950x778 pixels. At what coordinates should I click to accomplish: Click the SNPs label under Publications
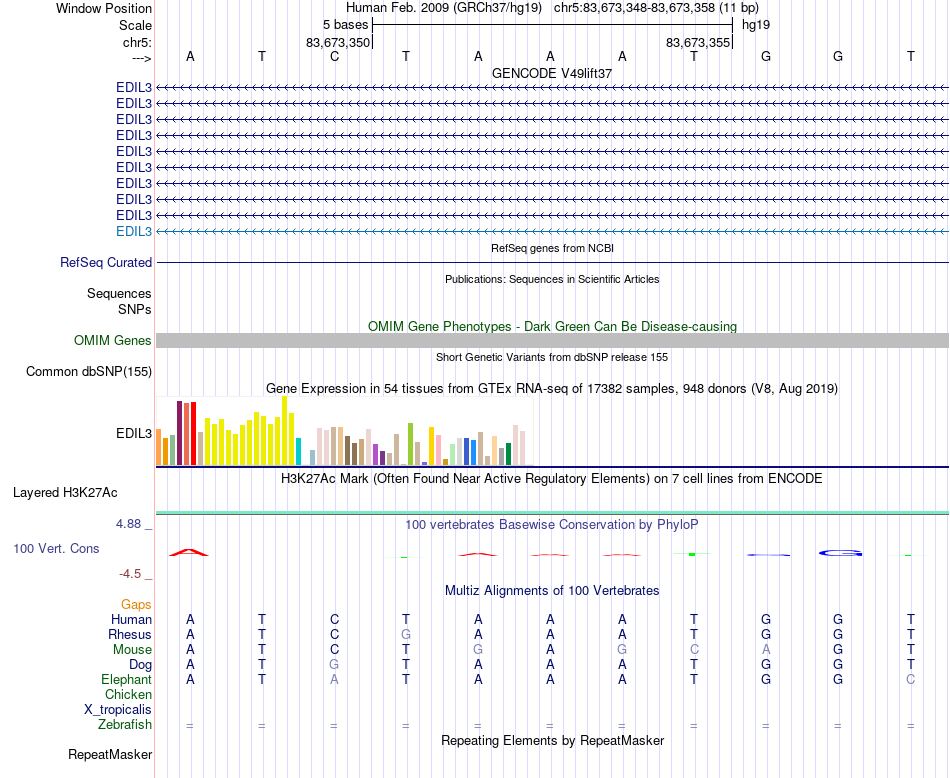click(135, 310)
